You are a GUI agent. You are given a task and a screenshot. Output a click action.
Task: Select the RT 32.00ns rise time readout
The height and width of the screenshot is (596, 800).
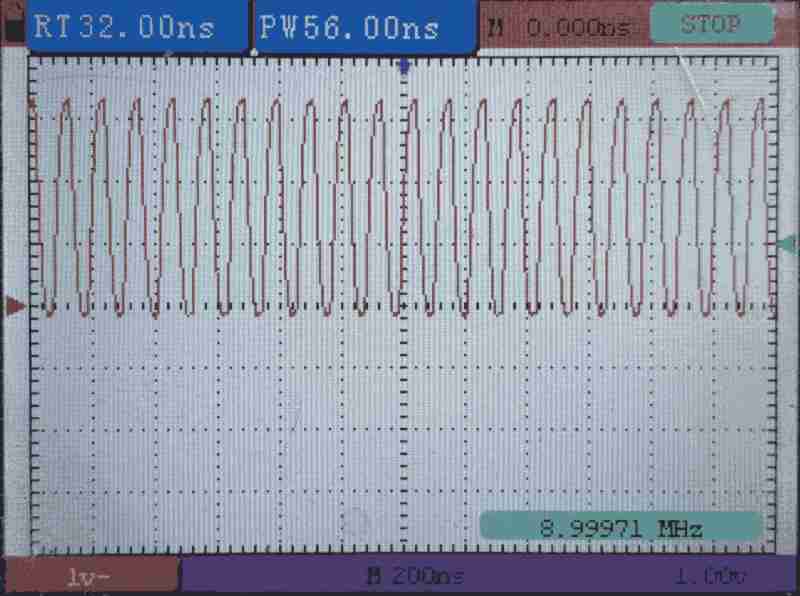click(124, 26)
